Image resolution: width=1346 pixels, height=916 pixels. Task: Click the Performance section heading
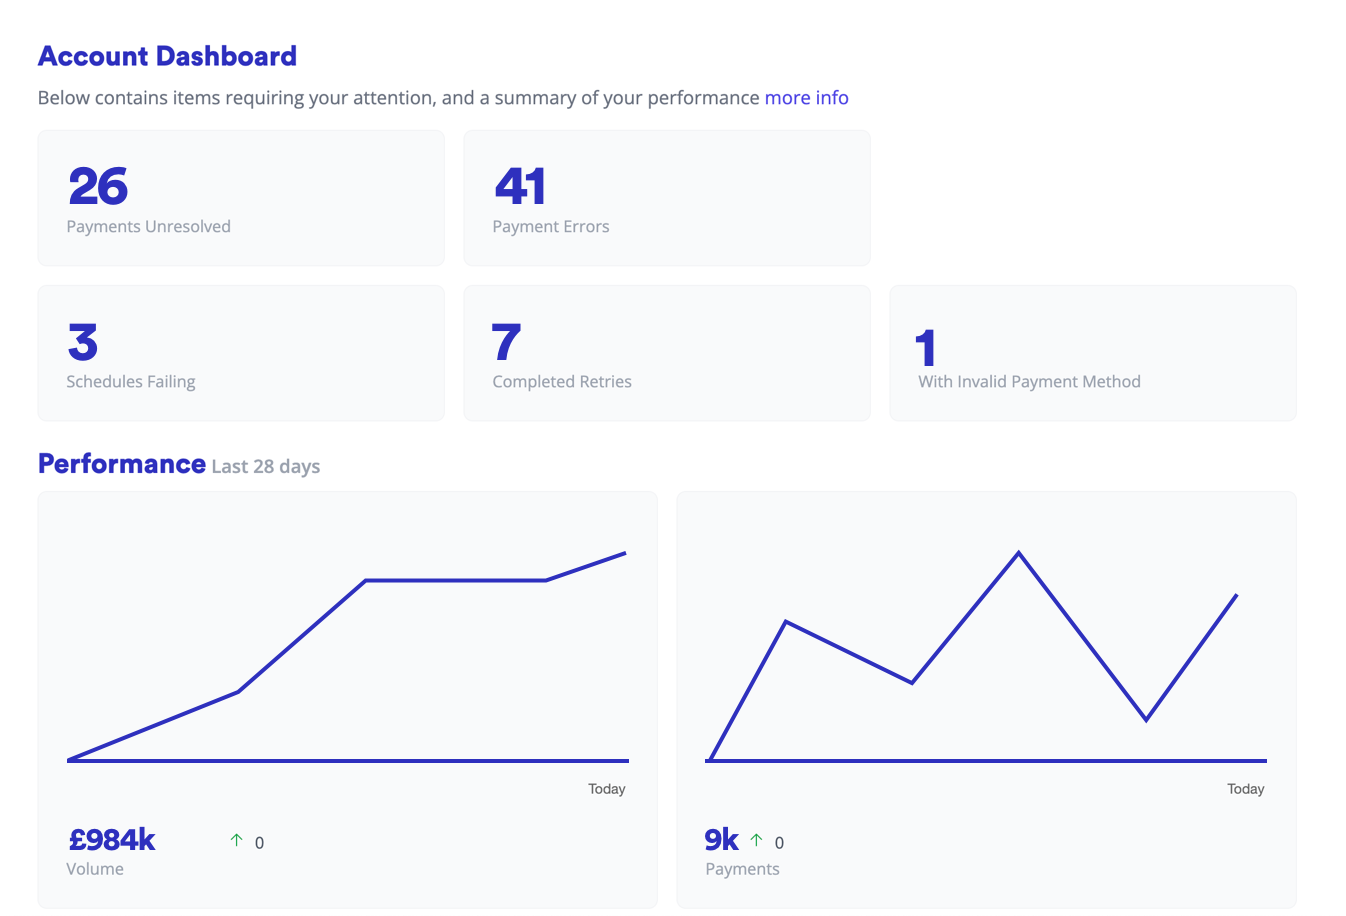click(121, 464)
